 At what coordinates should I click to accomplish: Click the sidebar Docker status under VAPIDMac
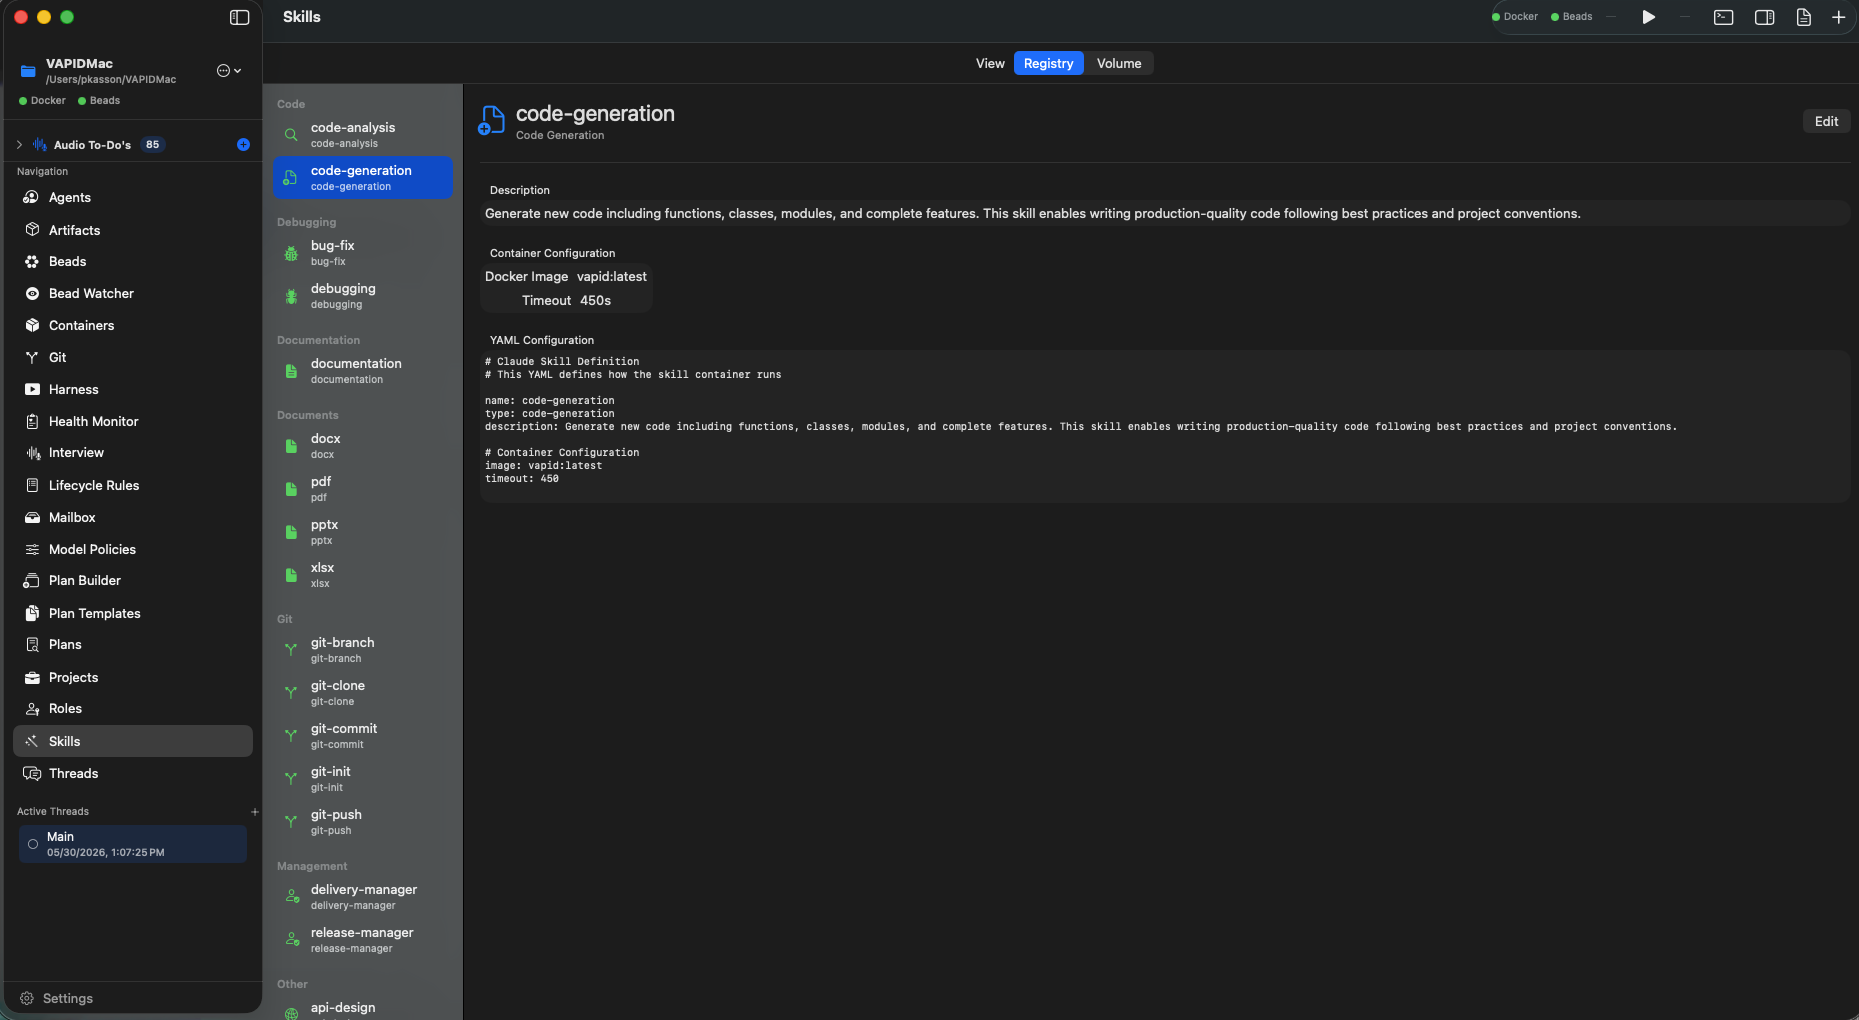point(42,101)
